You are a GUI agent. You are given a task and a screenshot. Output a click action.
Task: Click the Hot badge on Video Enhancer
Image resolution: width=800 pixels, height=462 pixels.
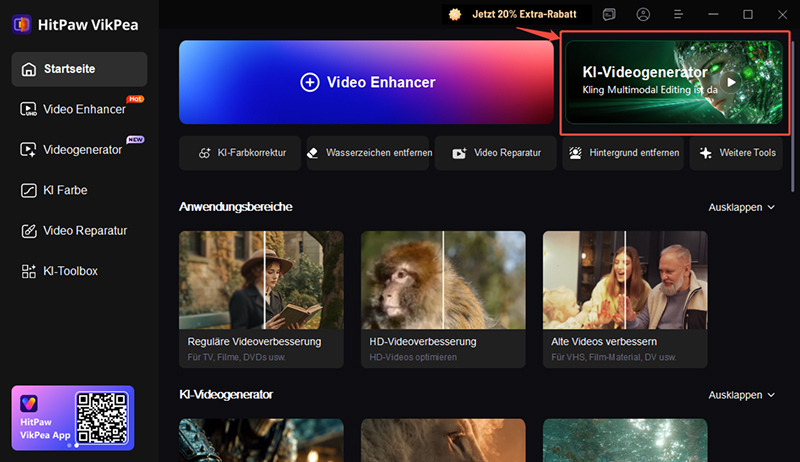135,99
